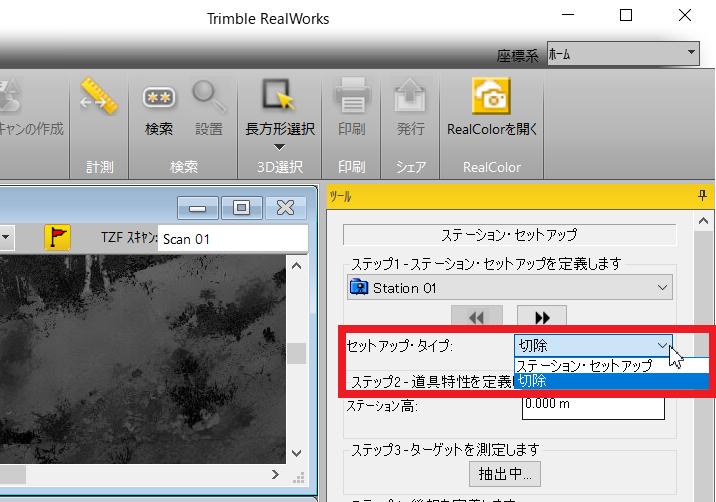This screenshot has height=502, width=716.
Task: Click the 抽出中... button
Action: coord(505,474)
